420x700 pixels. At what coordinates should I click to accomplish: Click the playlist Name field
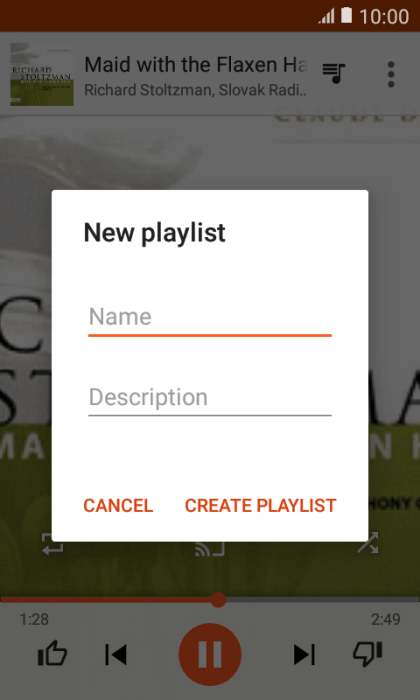[x=210, y=318]
